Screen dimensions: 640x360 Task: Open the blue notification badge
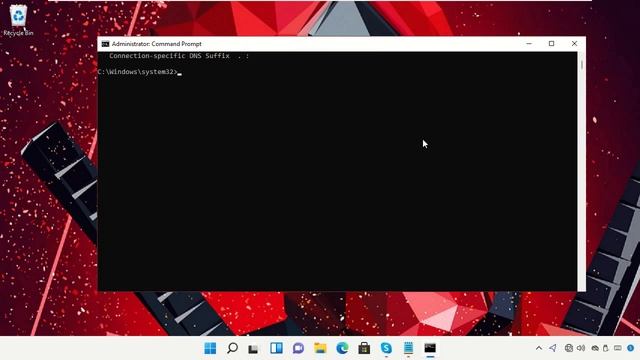(631, 348)
